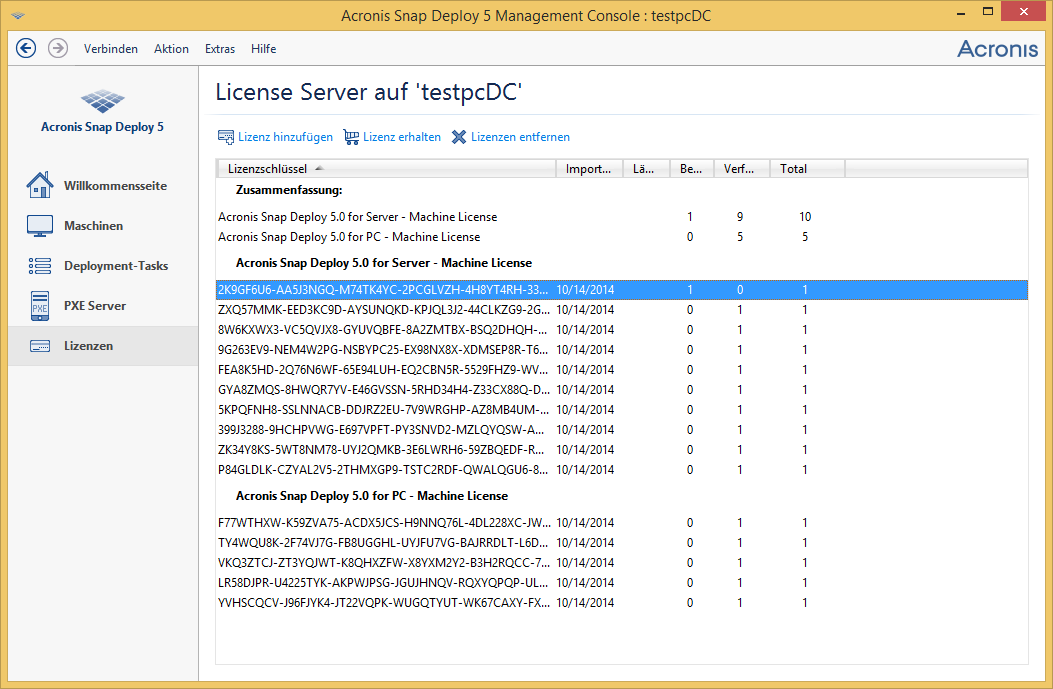Select license key 399J3288-9HCHPVWG

tap(621, 430)
